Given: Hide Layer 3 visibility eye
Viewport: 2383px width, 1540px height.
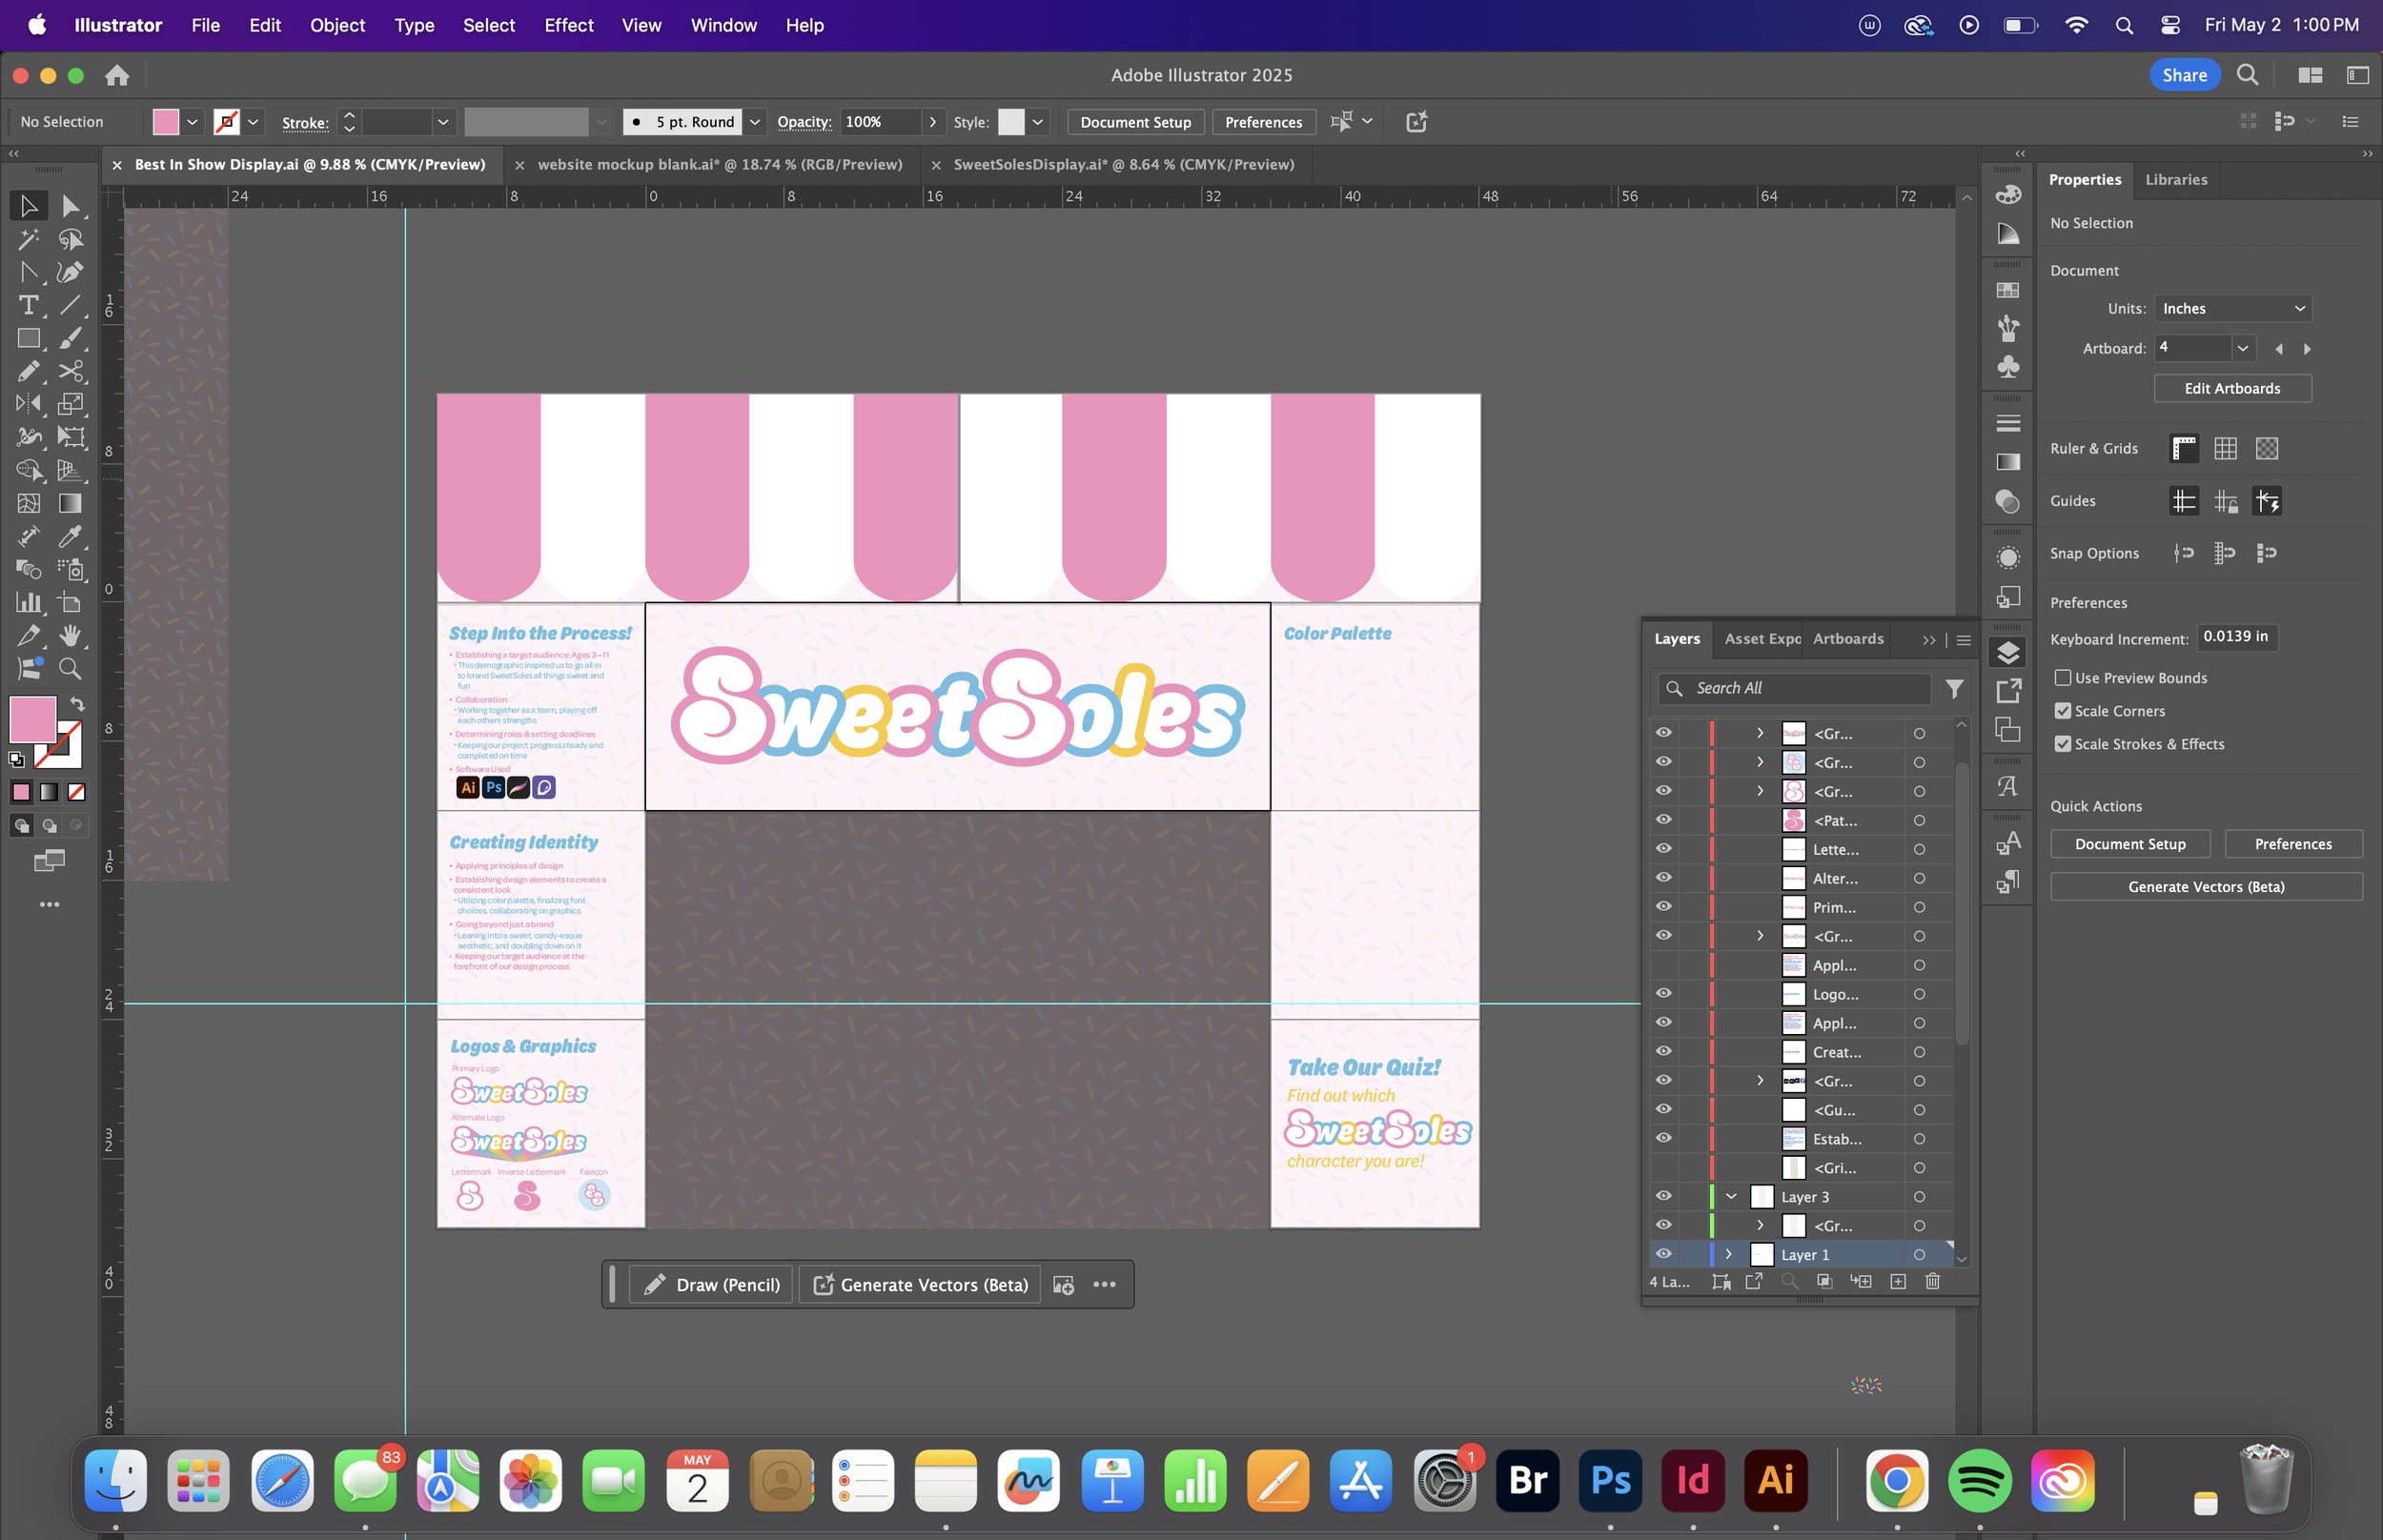Looking at the screenshot, I should 1663,1196.
